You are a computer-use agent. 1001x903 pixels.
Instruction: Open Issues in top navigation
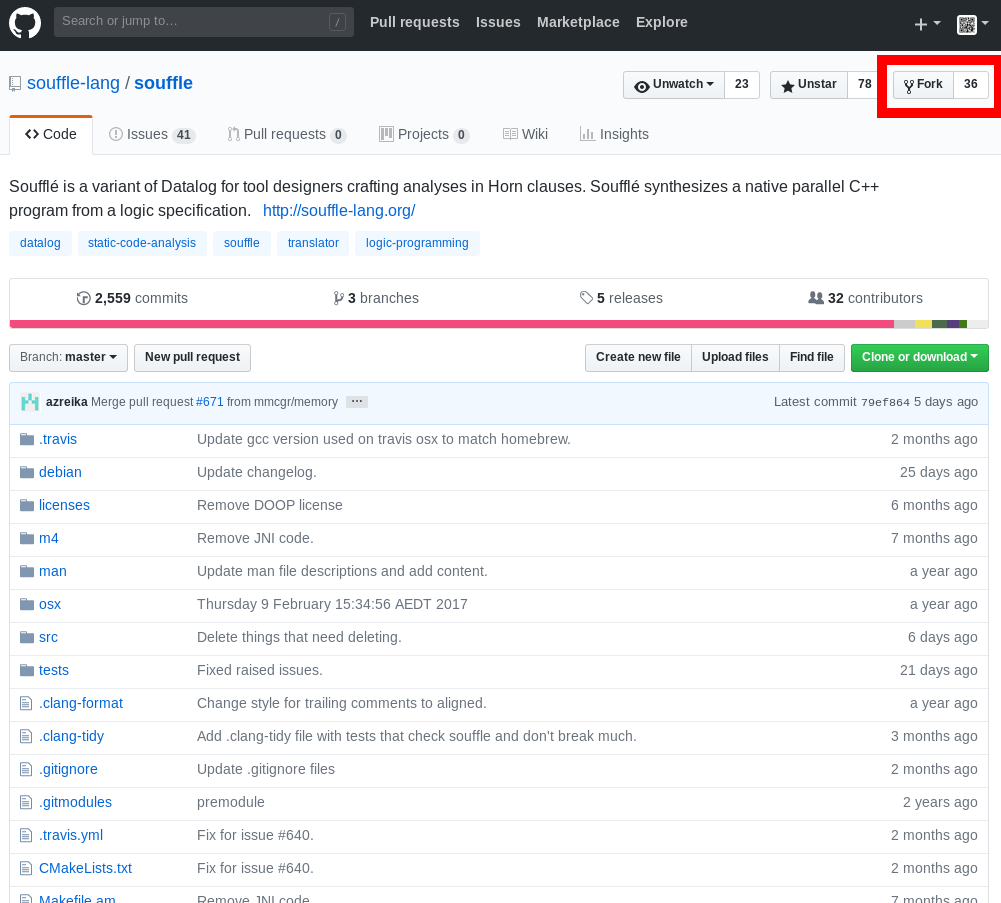point(498,22)
